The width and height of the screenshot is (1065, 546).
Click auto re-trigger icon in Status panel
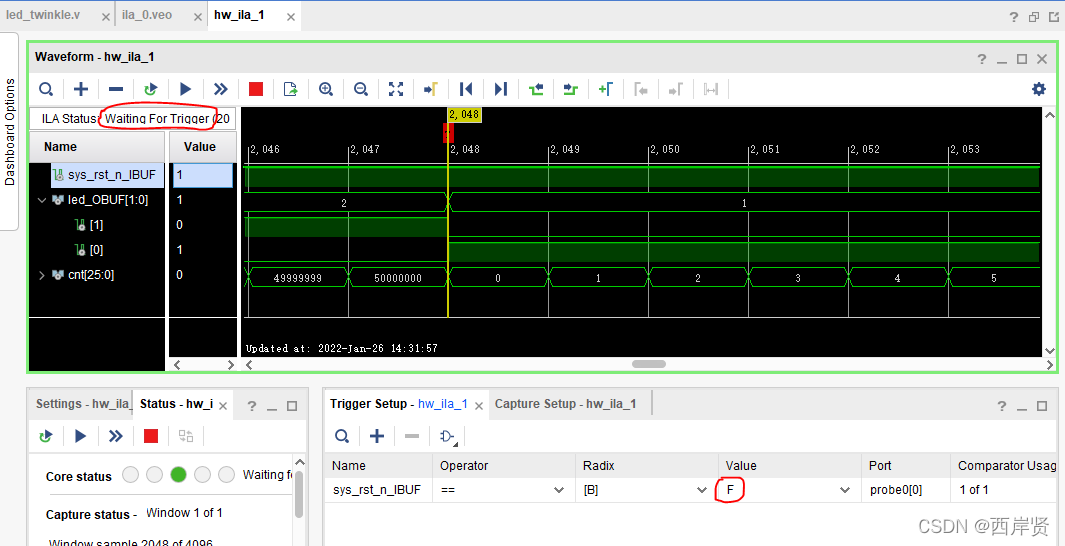click(46, 436)
